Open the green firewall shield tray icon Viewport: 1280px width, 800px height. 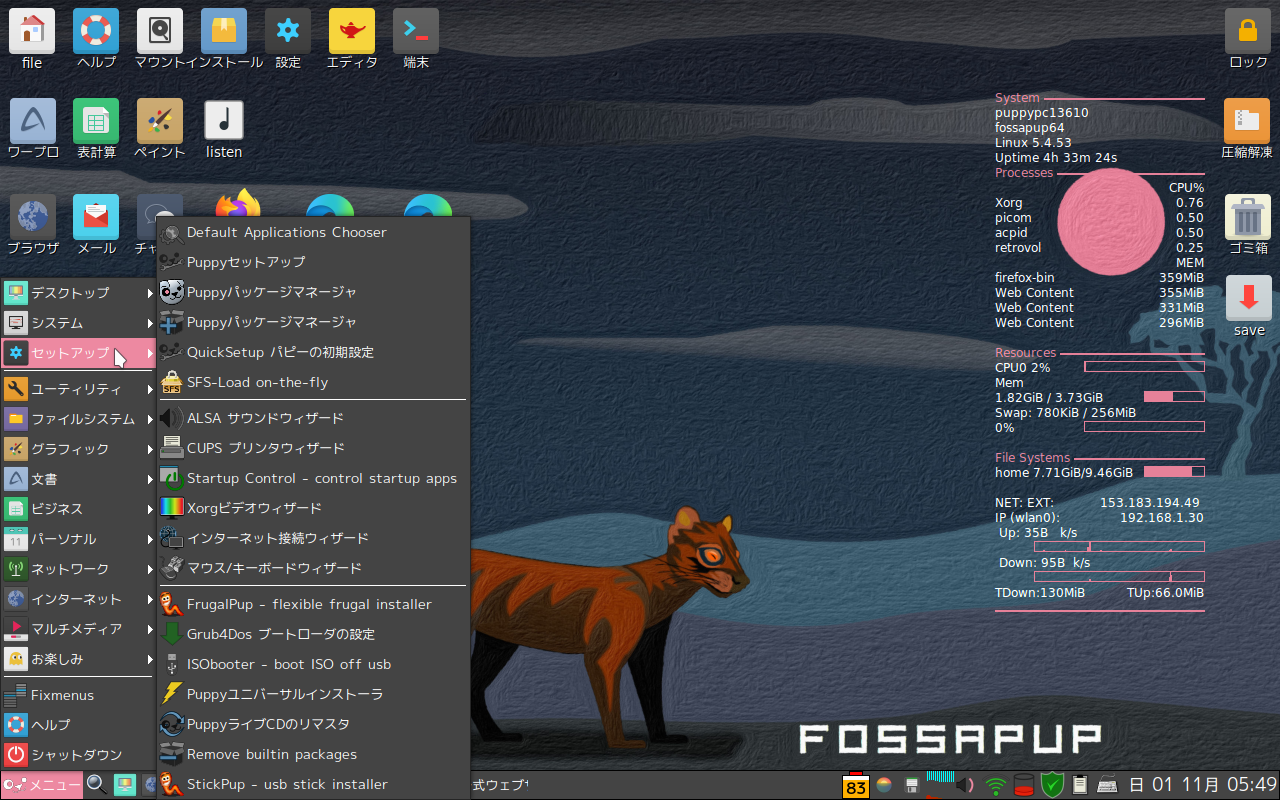click(x=1051, y=785)
